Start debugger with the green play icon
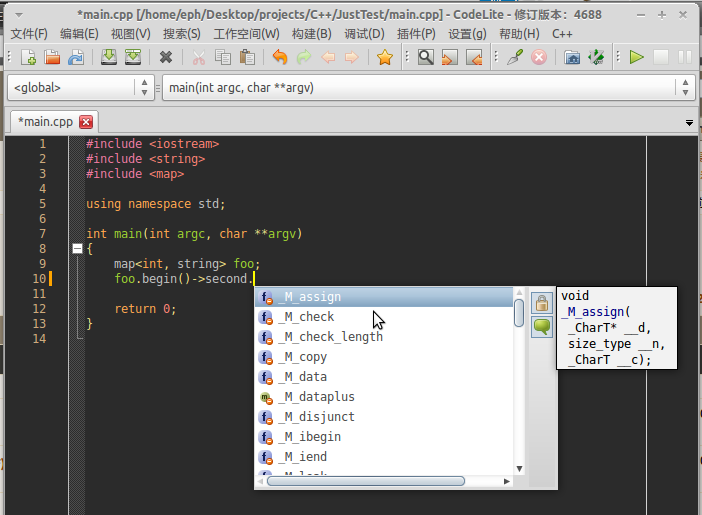Screen dimensions: 702x515 637,57
